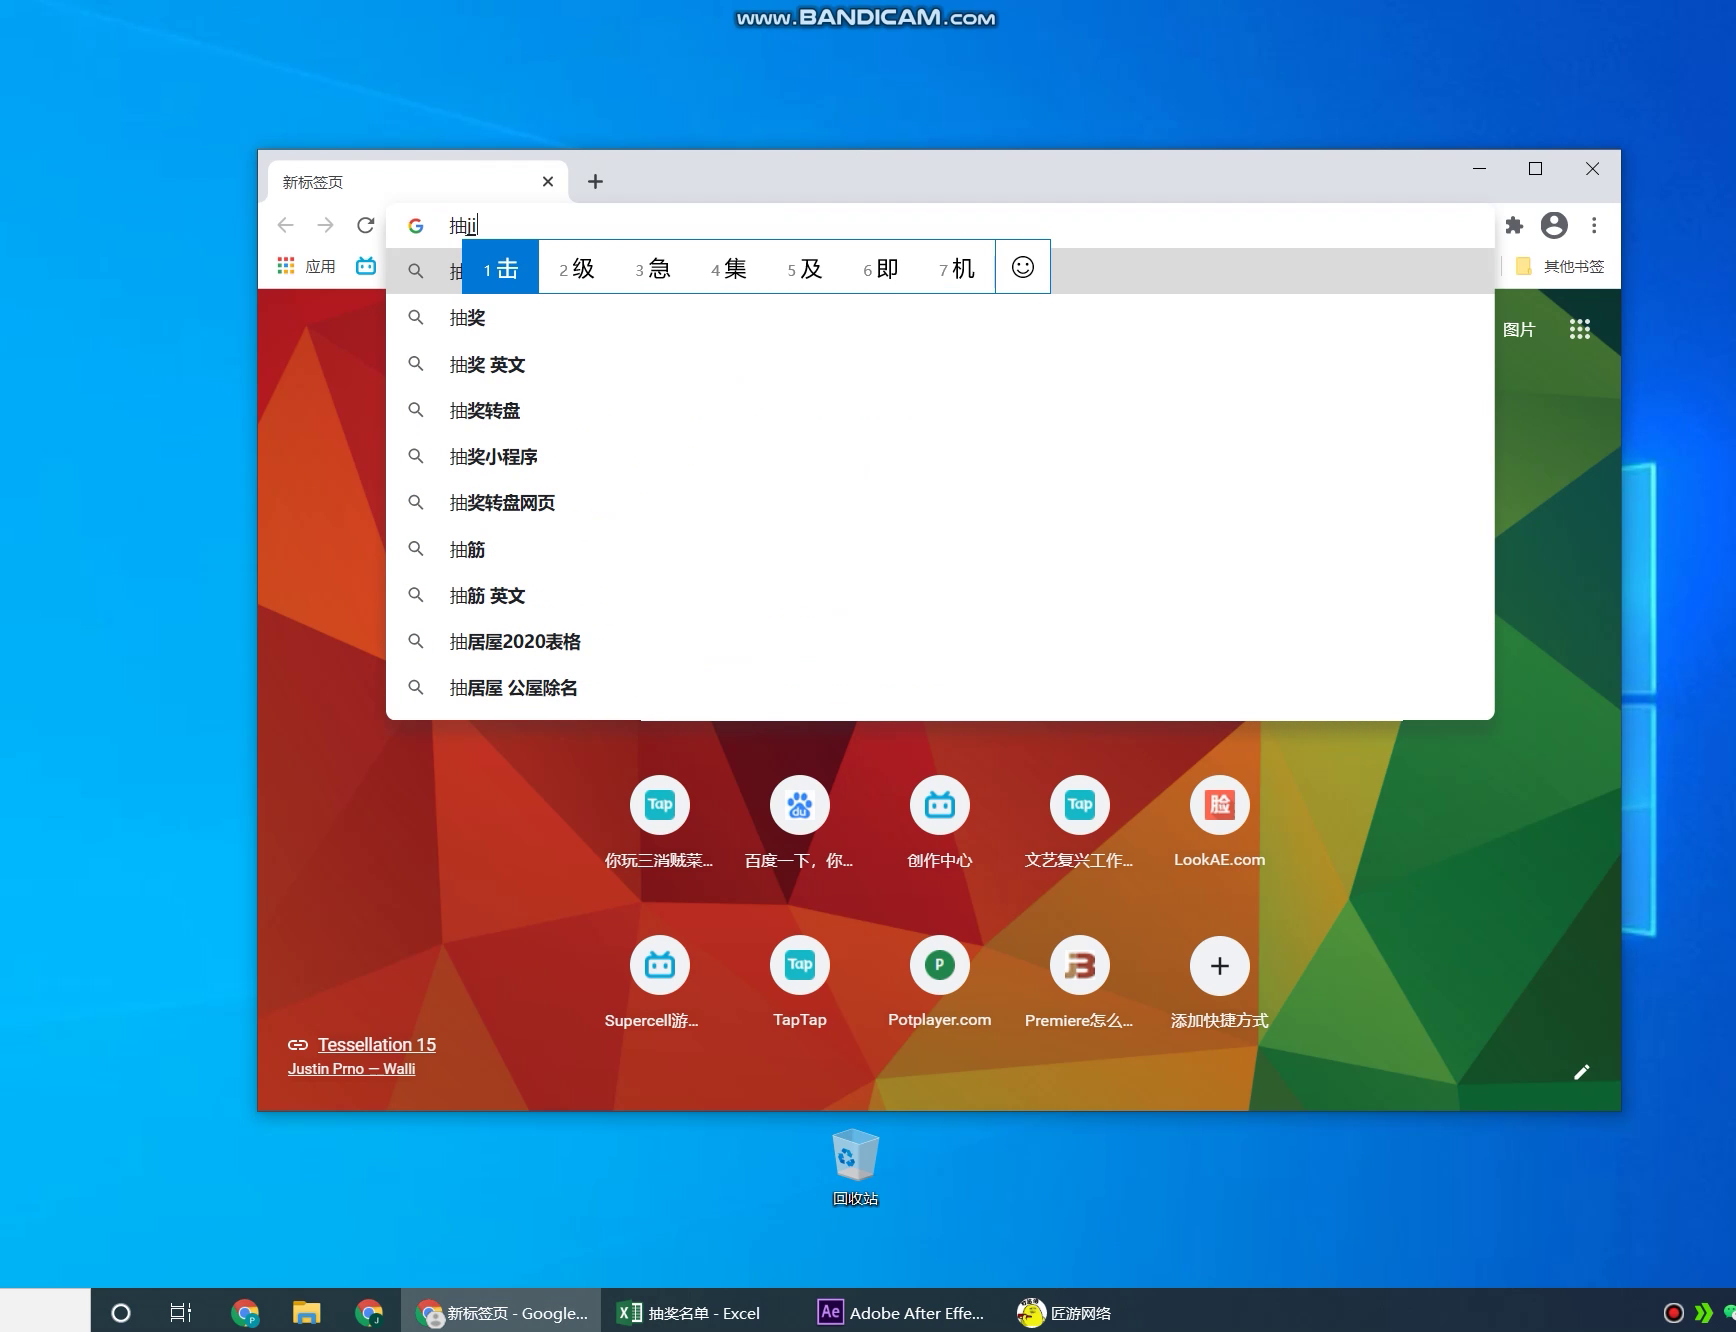Add a shortcut with the plus tile
The width and height of the screenshot is (1736, 1332).
1219,966
